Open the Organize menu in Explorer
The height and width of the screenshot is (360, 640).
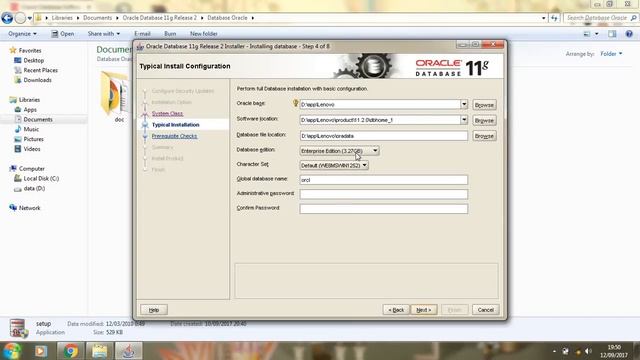(22, 33)
